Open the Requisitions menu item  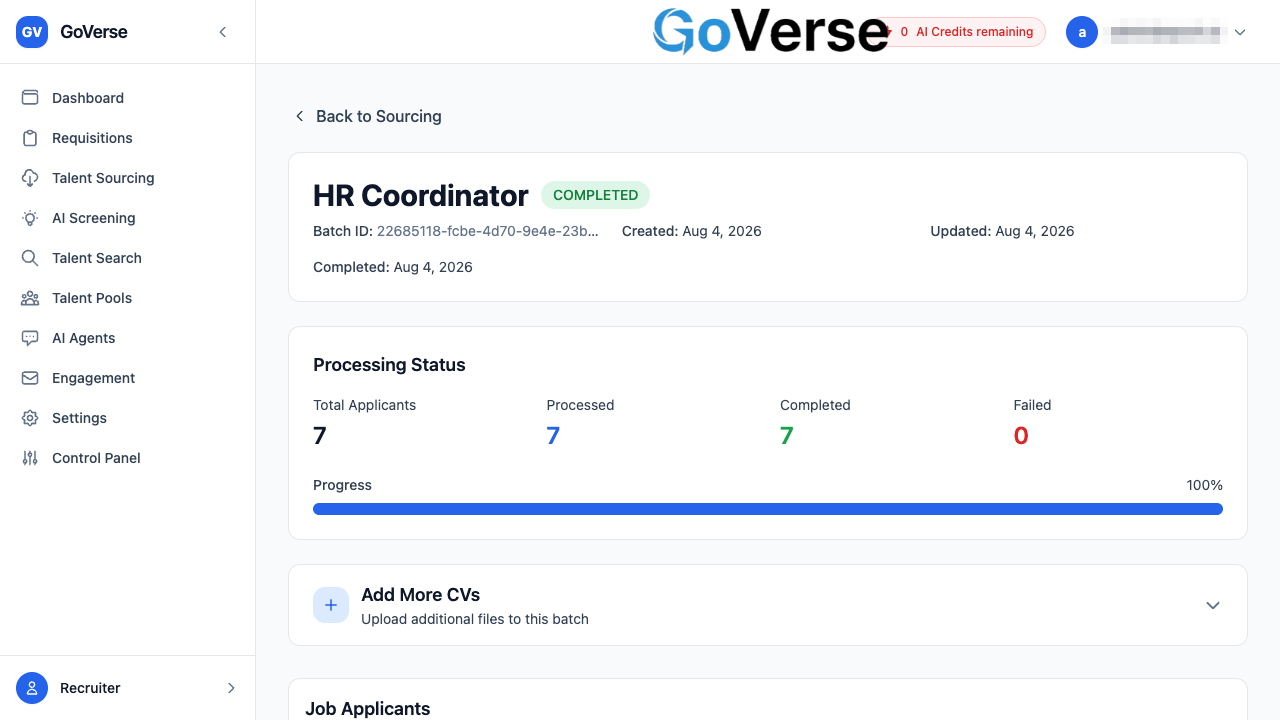coord(127,138)
